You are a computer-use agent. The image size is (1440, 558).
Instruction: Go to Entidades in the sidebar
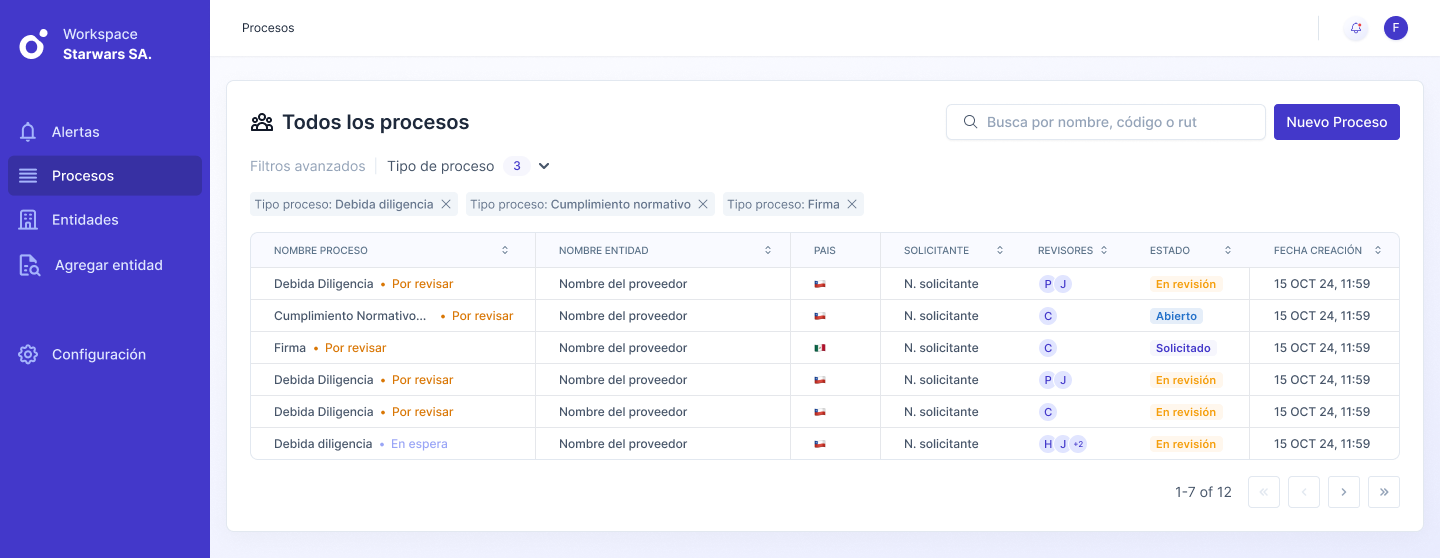pyautogui.click(x=85, y=220)
